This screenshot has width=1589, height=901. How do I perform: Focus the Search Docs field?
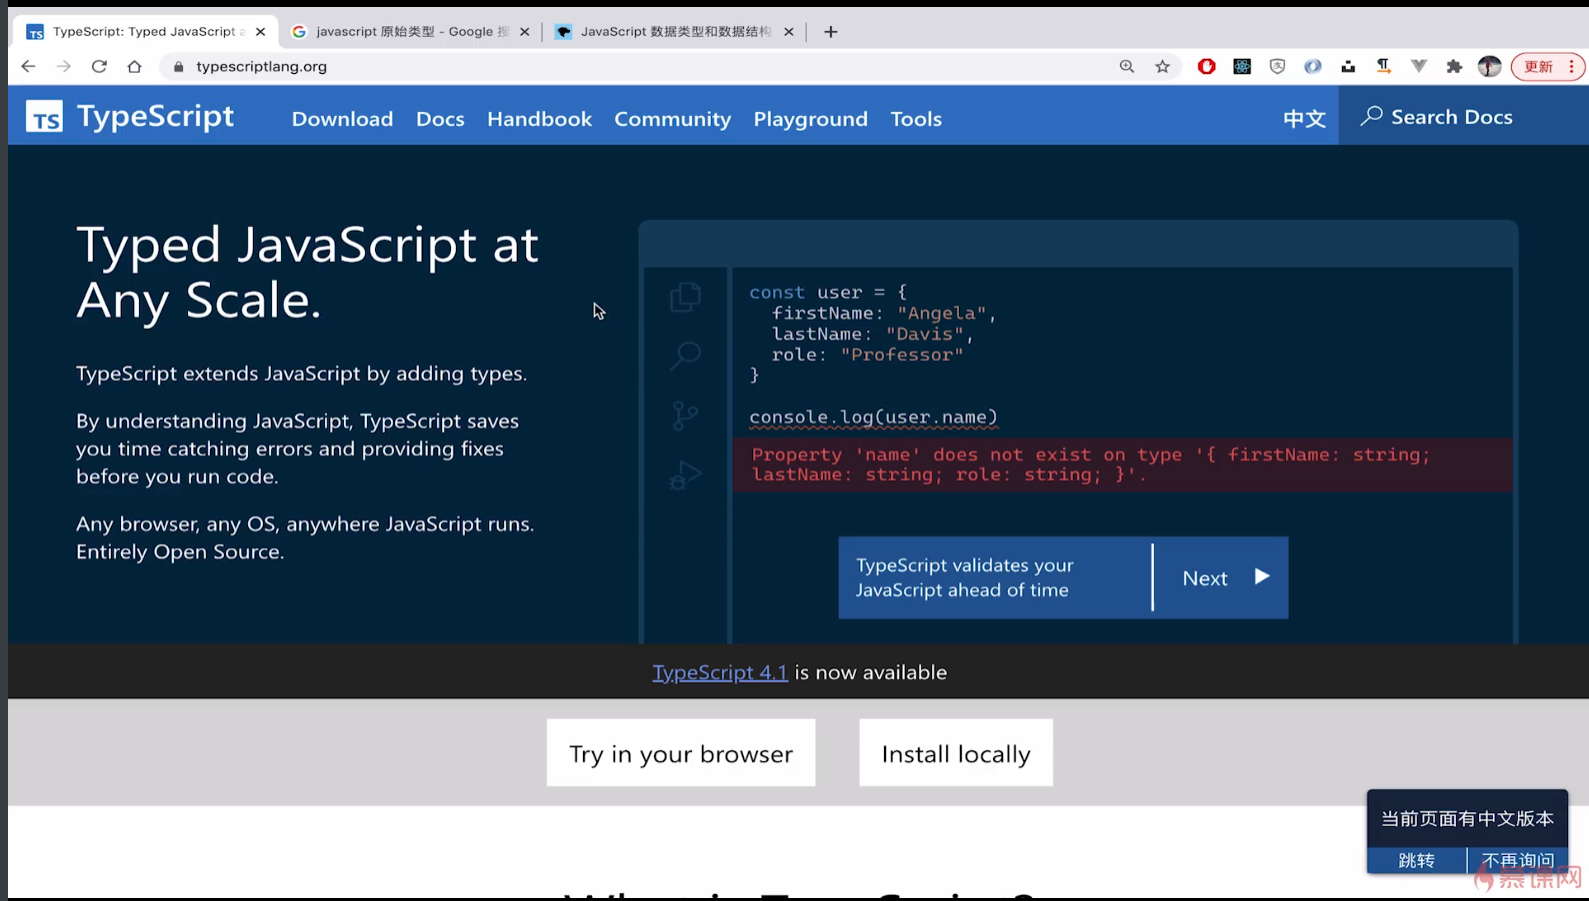coord(1463,116)
